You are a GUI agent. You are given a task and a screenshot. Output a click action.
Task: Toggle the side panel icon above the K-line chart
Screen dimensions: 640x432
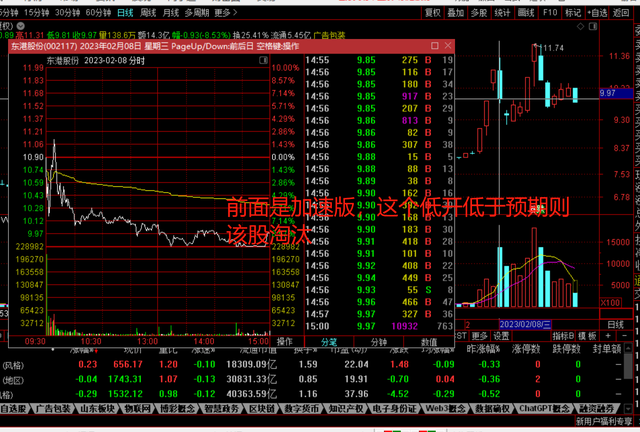593,27
